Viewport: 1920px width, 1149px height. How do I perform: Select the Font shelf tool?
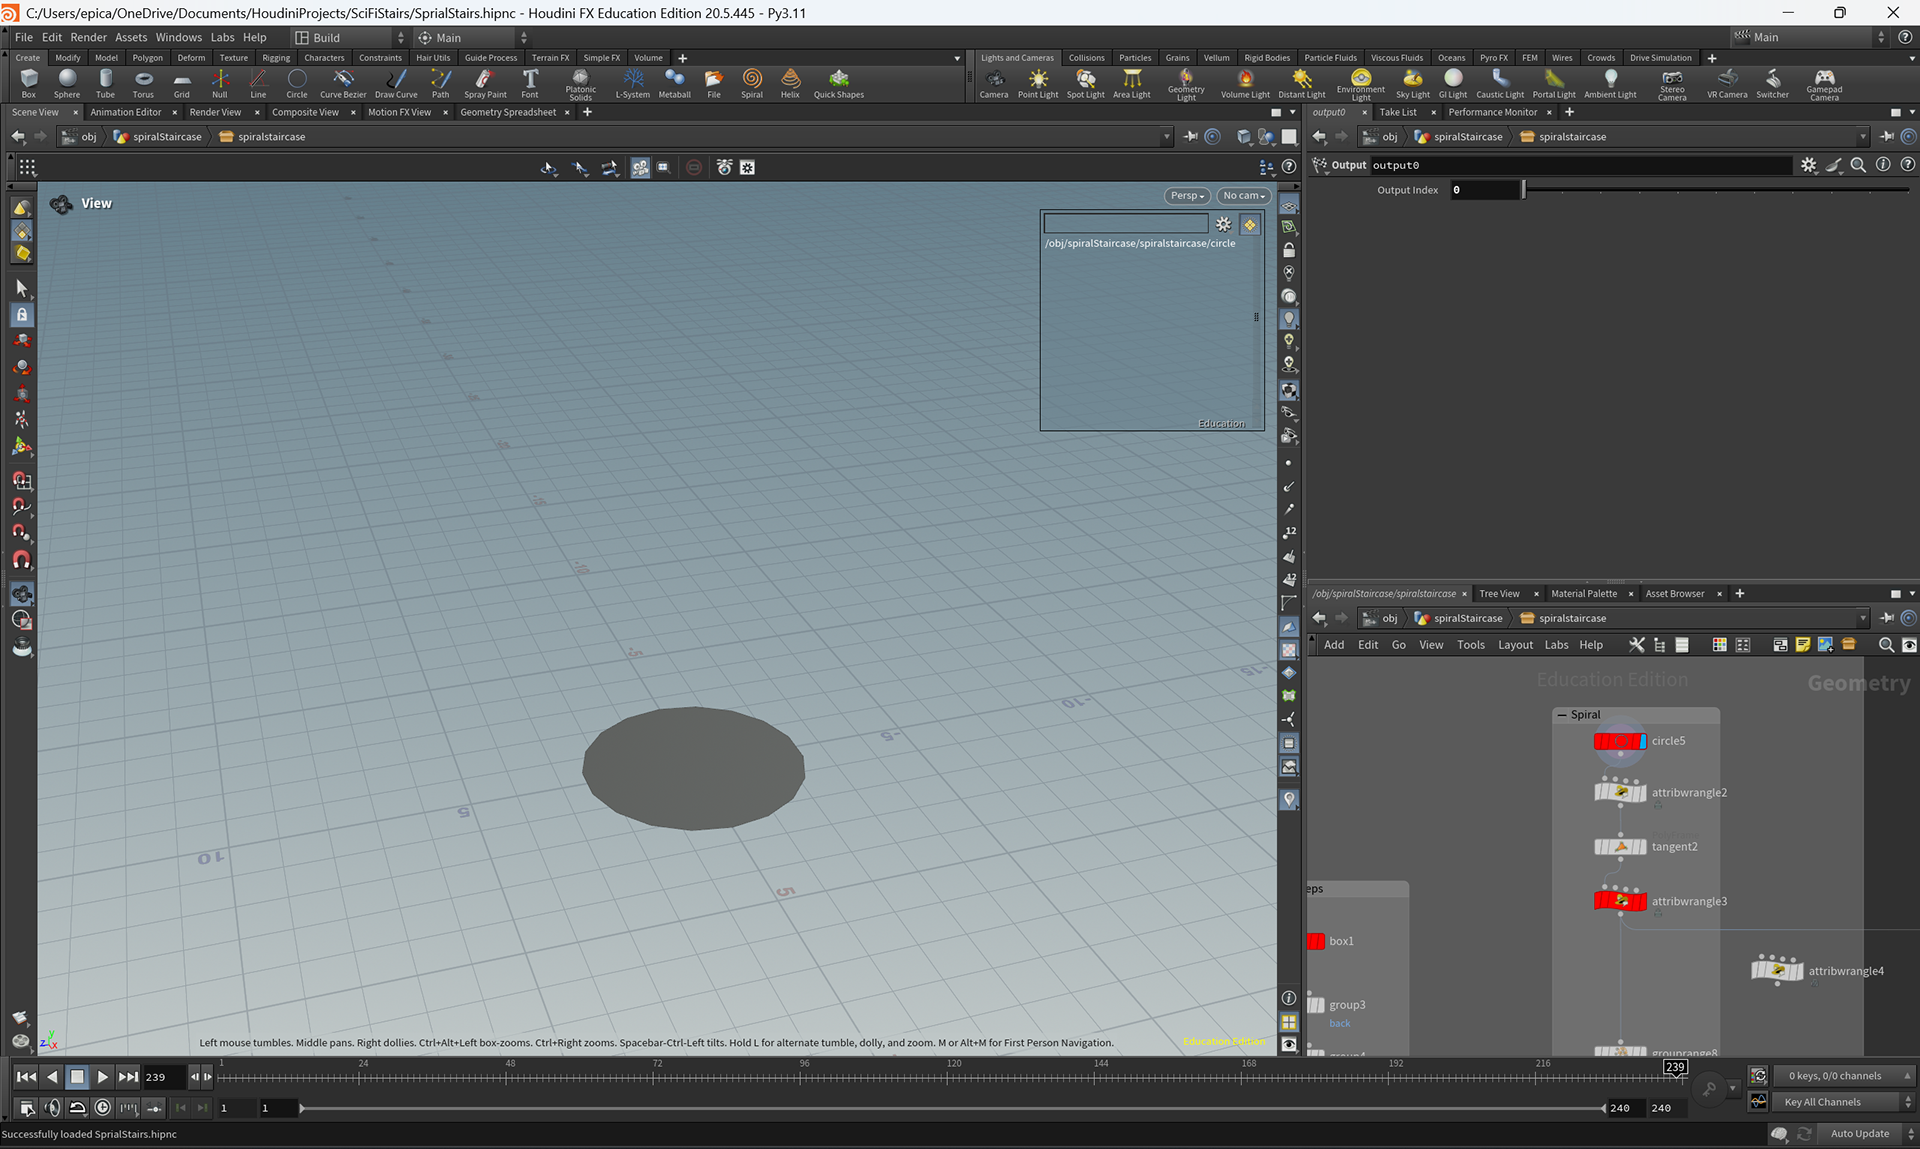(x=530, y=83)
